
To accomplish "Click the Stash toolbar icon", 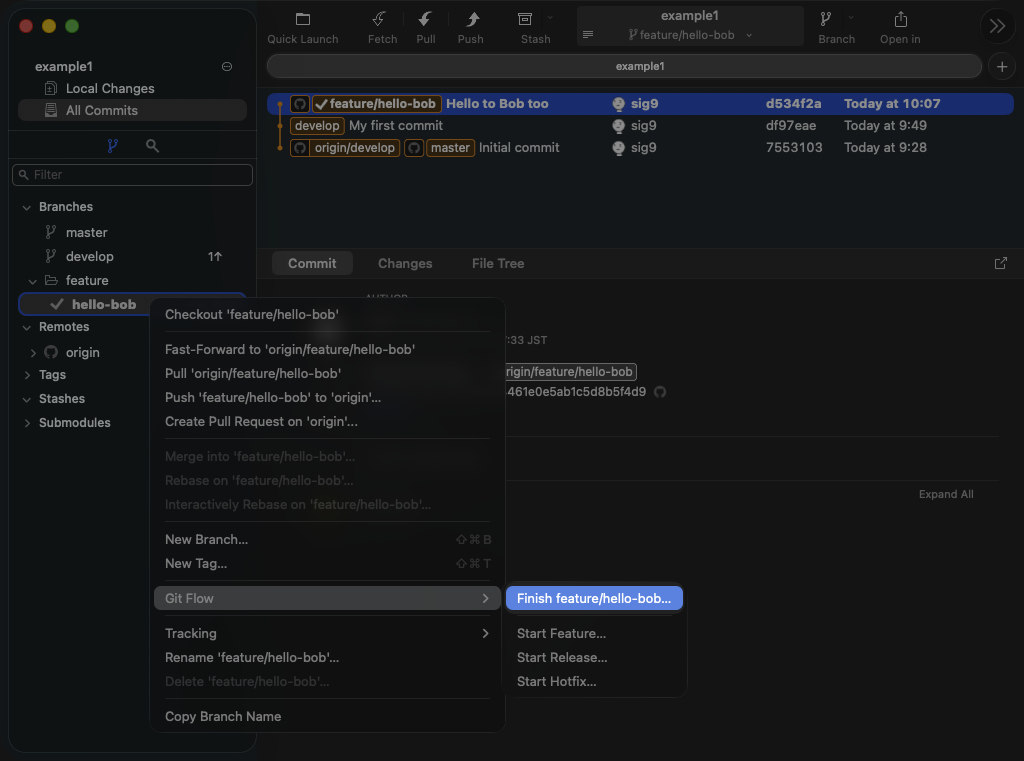I will [x=525, y=20].
